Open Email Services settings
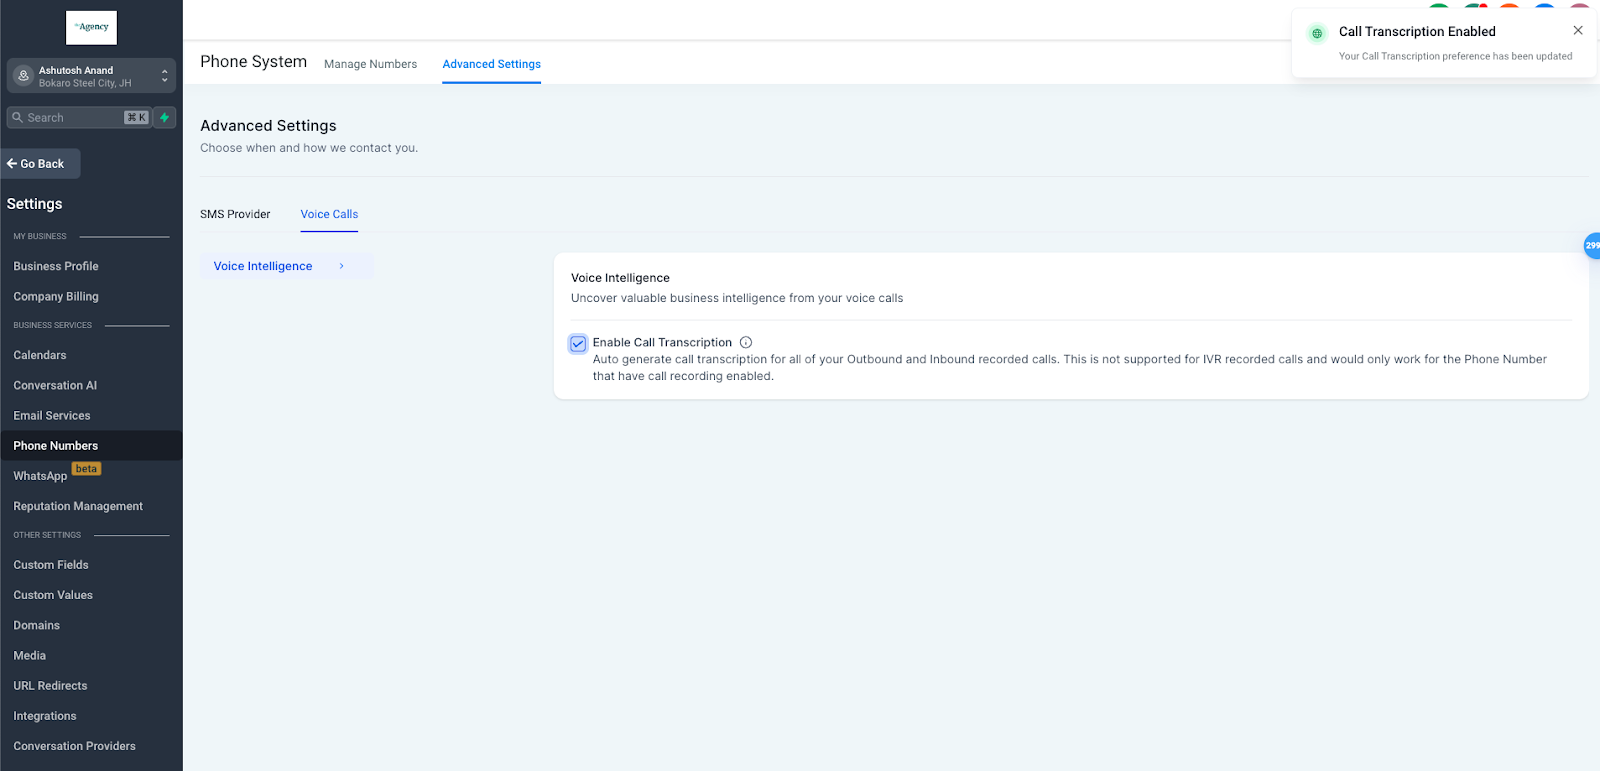Image resolution: width=1600 pixels, height=771 pixels. pyautogui.click(x=52, y=415)
